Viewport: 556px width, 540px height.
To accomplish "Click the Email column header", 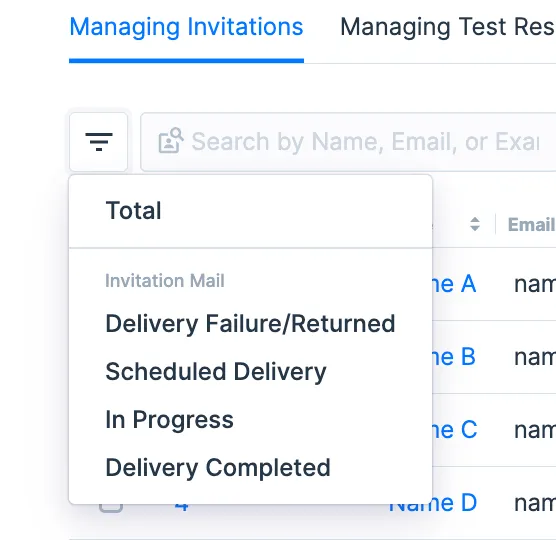I will 531,224.
